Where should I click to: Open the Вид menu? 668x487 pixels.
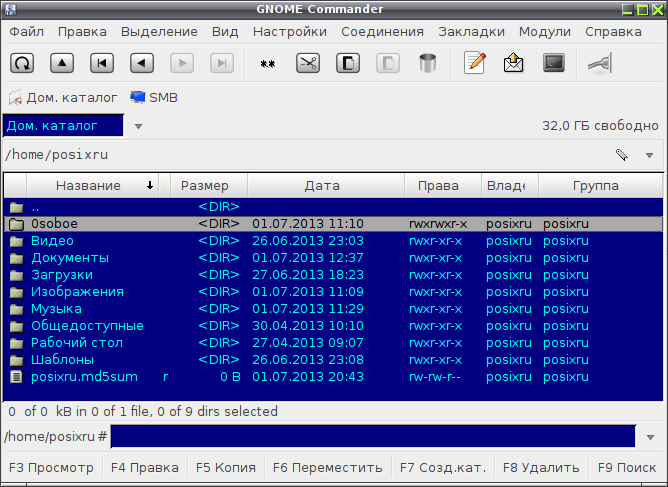tap(225, 32)
